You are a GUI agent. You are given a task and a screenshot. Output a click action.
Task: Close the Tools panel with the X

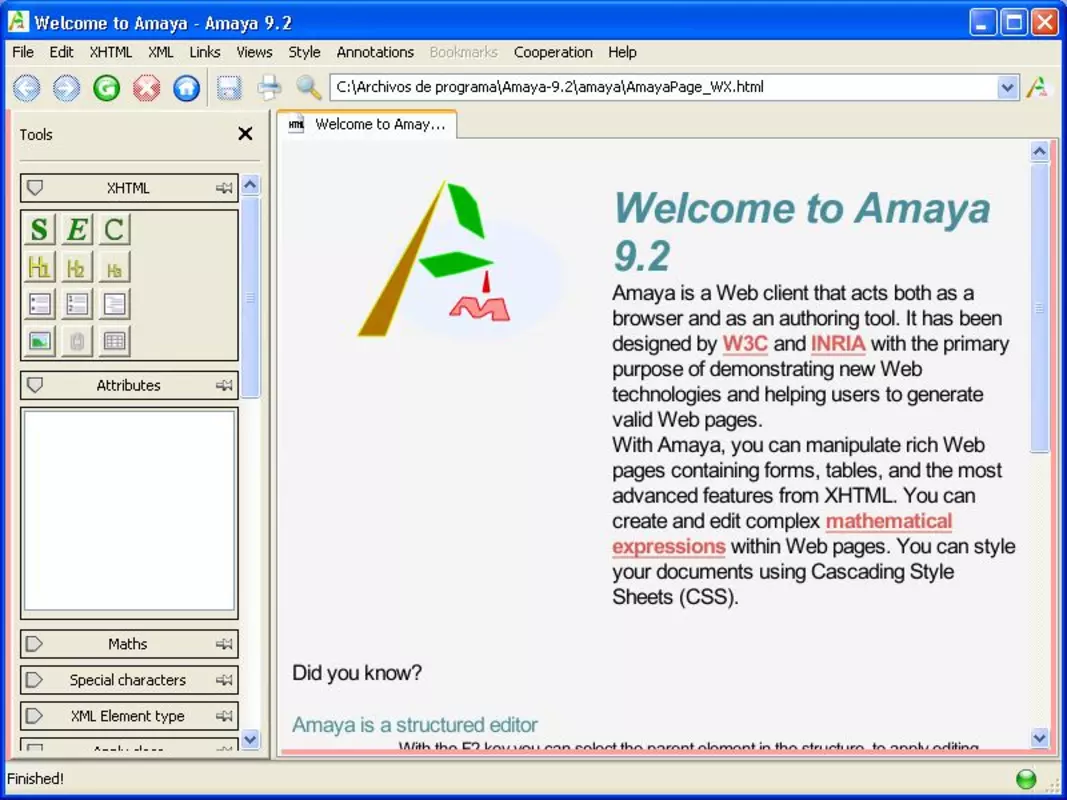246,134
